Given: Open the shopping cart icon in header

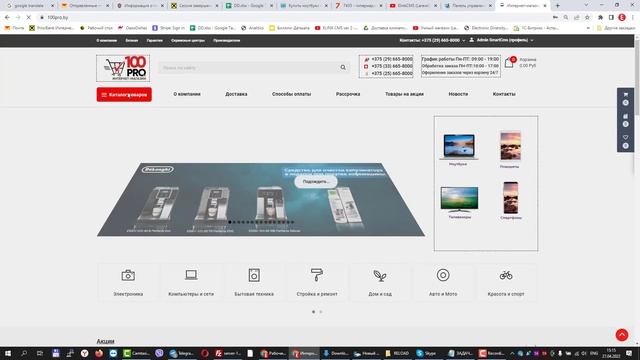Looking at the screenshot, I should click(x=509, y=62).
